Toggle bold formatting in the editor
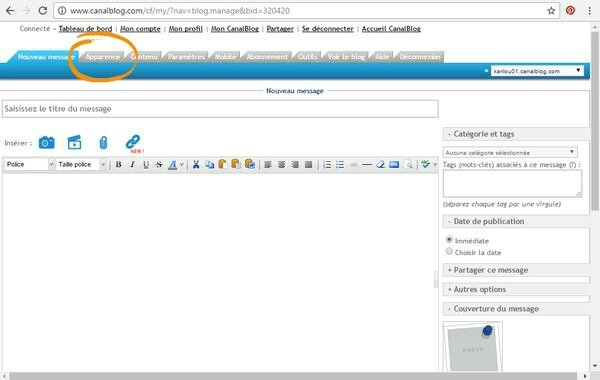 tap(119, 165)
